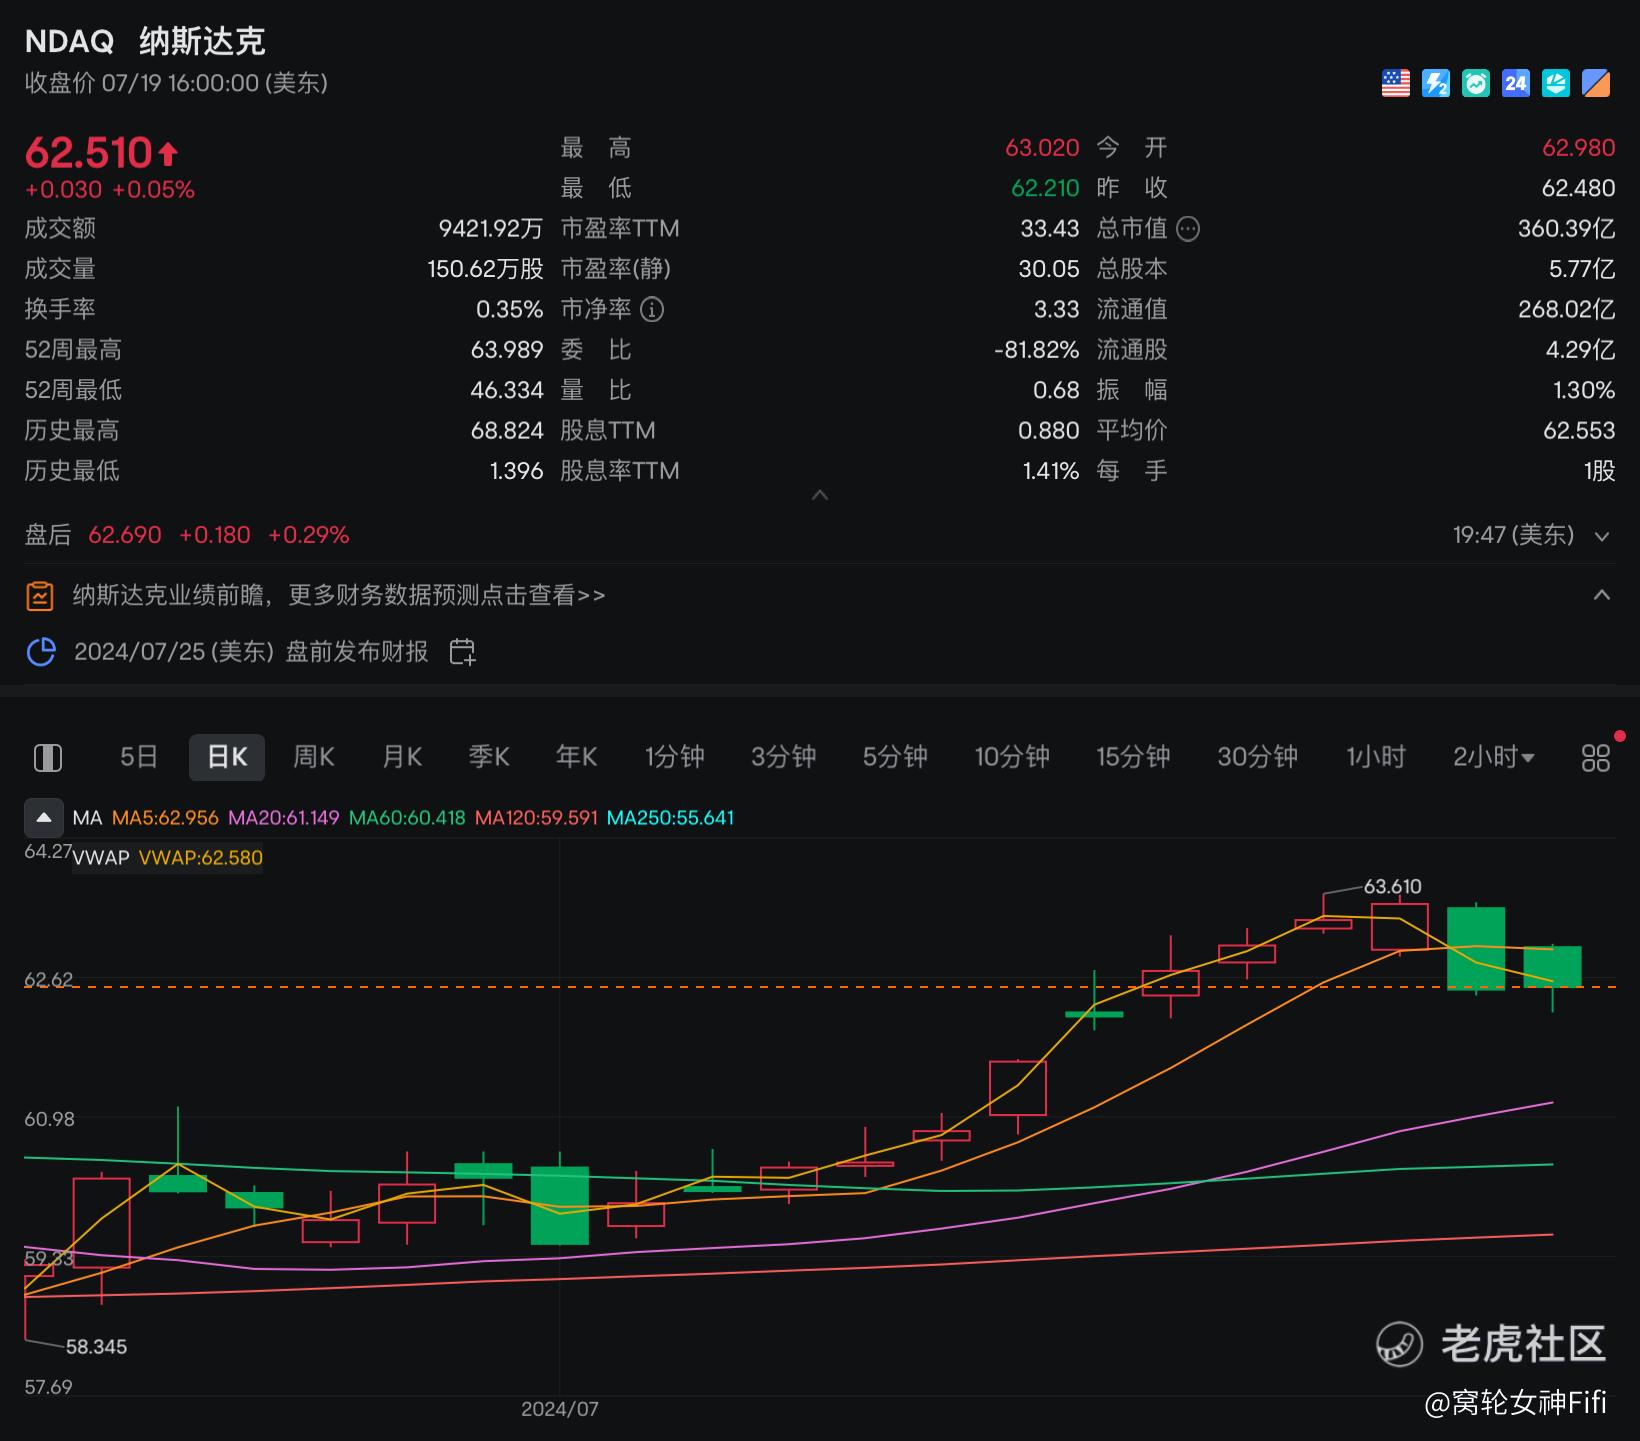Select the 30分钟 interval tab

coord(1257,757)
